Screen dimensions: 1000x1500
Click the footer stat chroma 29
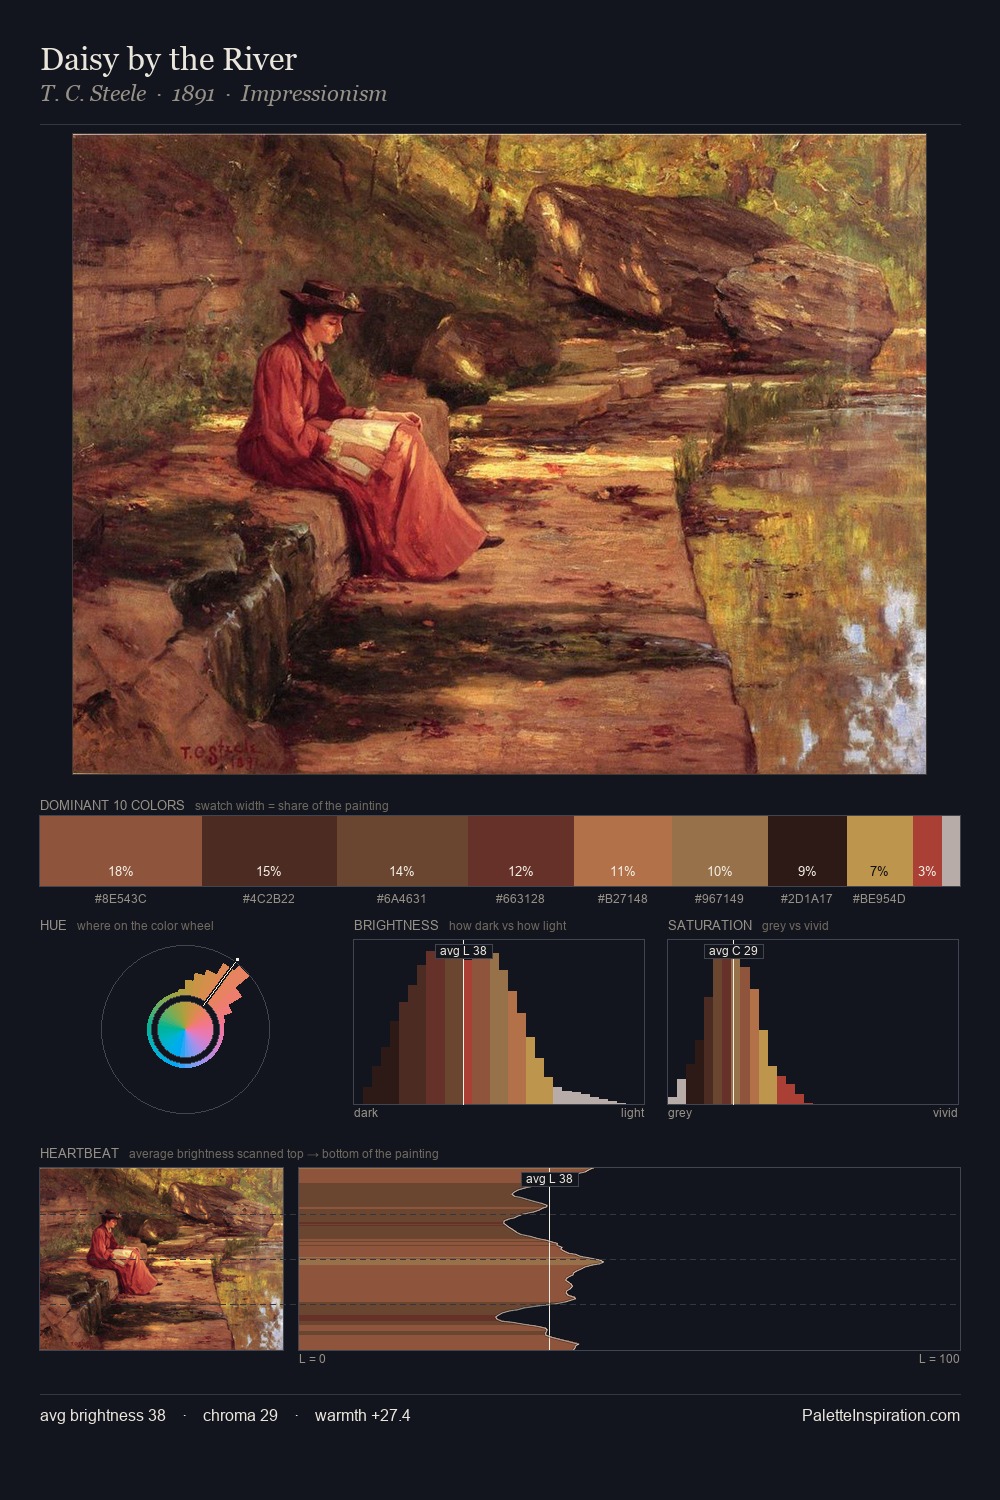click(x=240, y=1415)
